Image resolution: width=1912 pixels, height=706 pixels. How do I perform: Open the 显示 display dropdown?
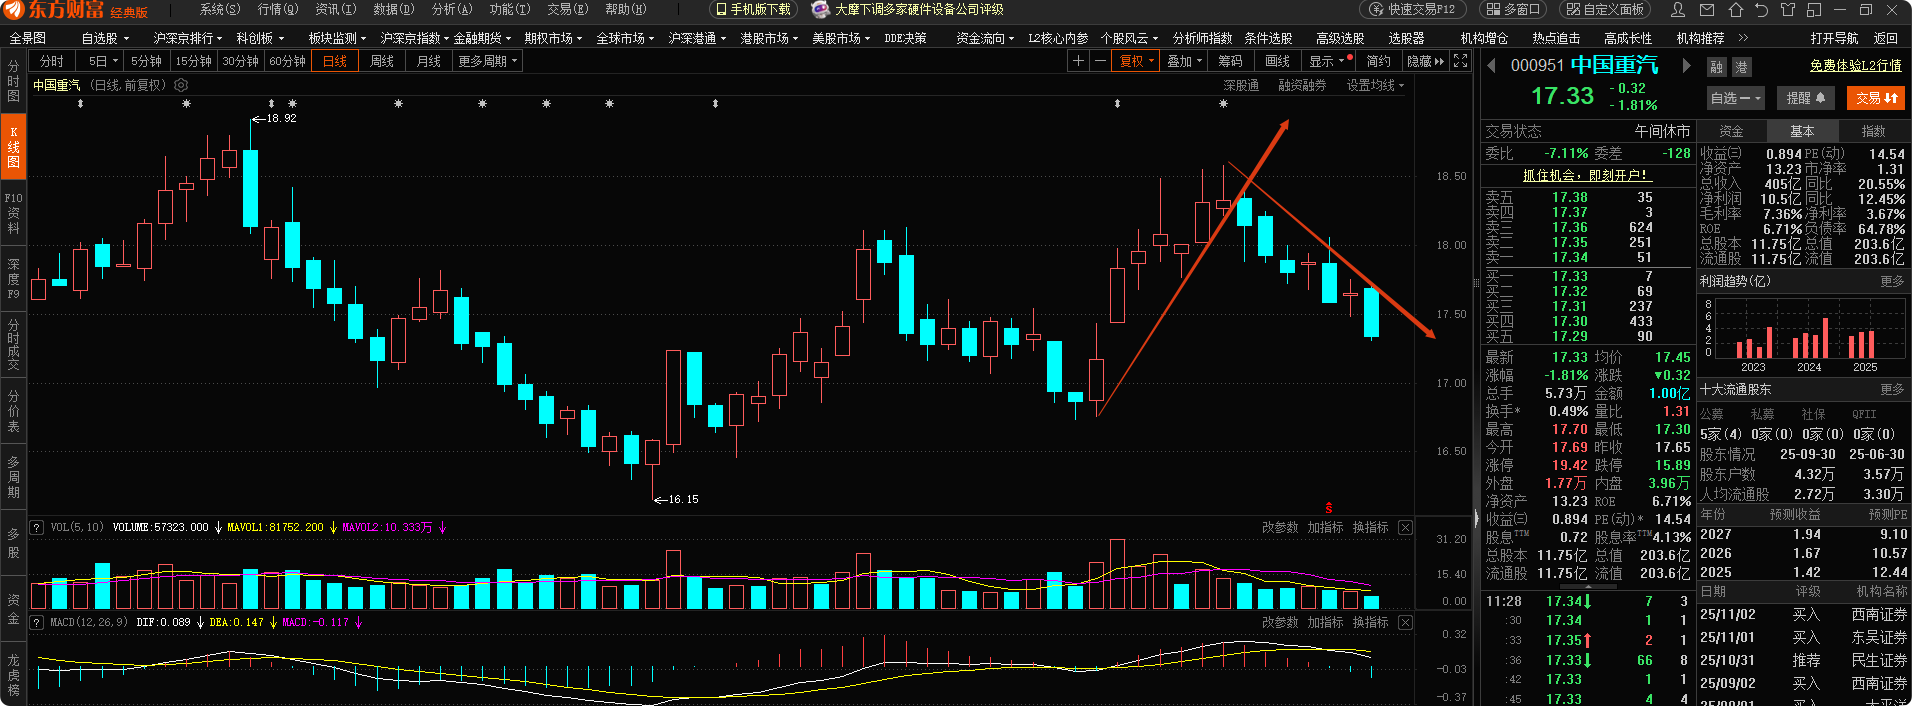click(1327, 61)
